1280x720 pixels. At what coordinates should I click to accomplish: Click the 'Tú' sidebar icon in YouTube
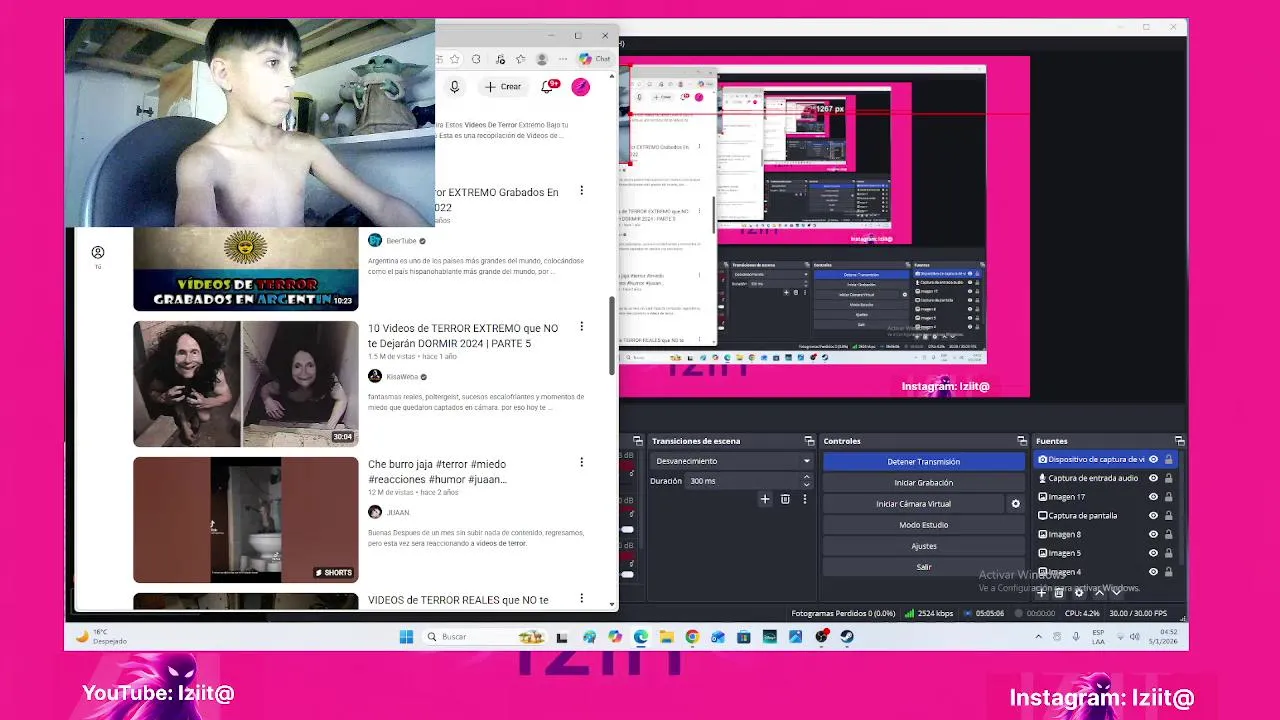click(98, 257)
